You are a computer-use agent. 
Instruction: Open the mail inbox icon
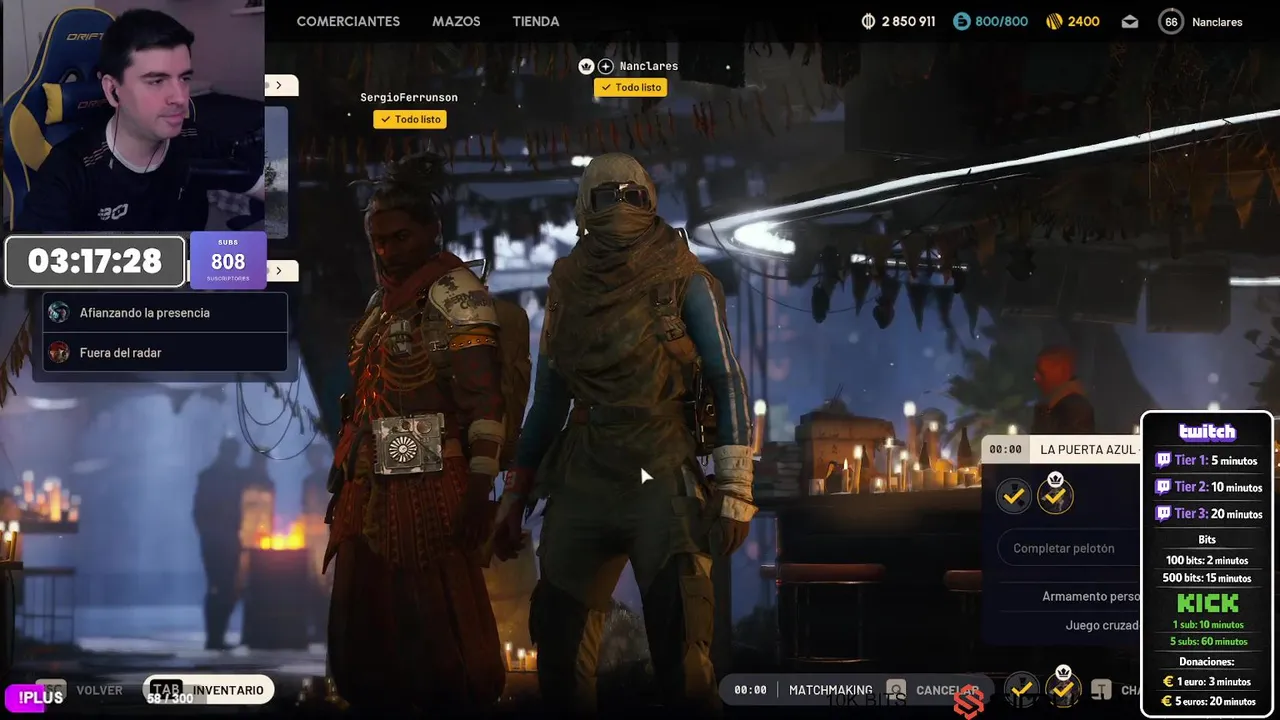(1130, 21)
